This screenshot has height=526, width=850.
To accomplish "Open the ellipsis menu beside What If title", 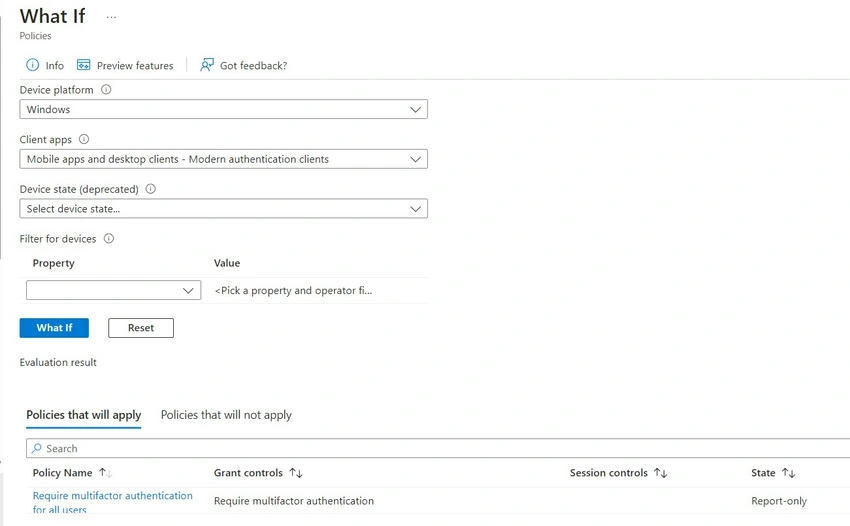I will click(111, 17).
